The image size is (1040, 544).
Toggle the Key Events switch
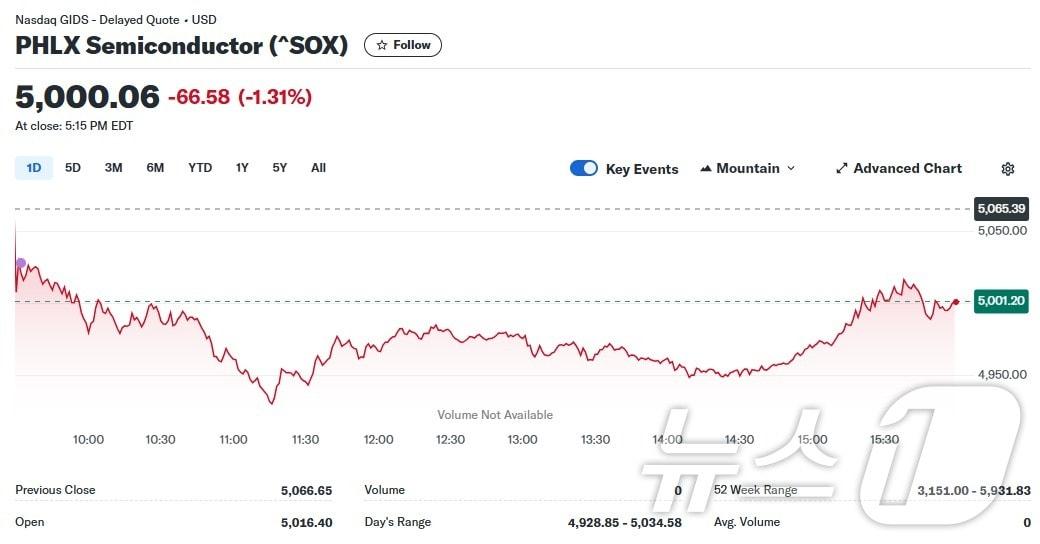584,168
